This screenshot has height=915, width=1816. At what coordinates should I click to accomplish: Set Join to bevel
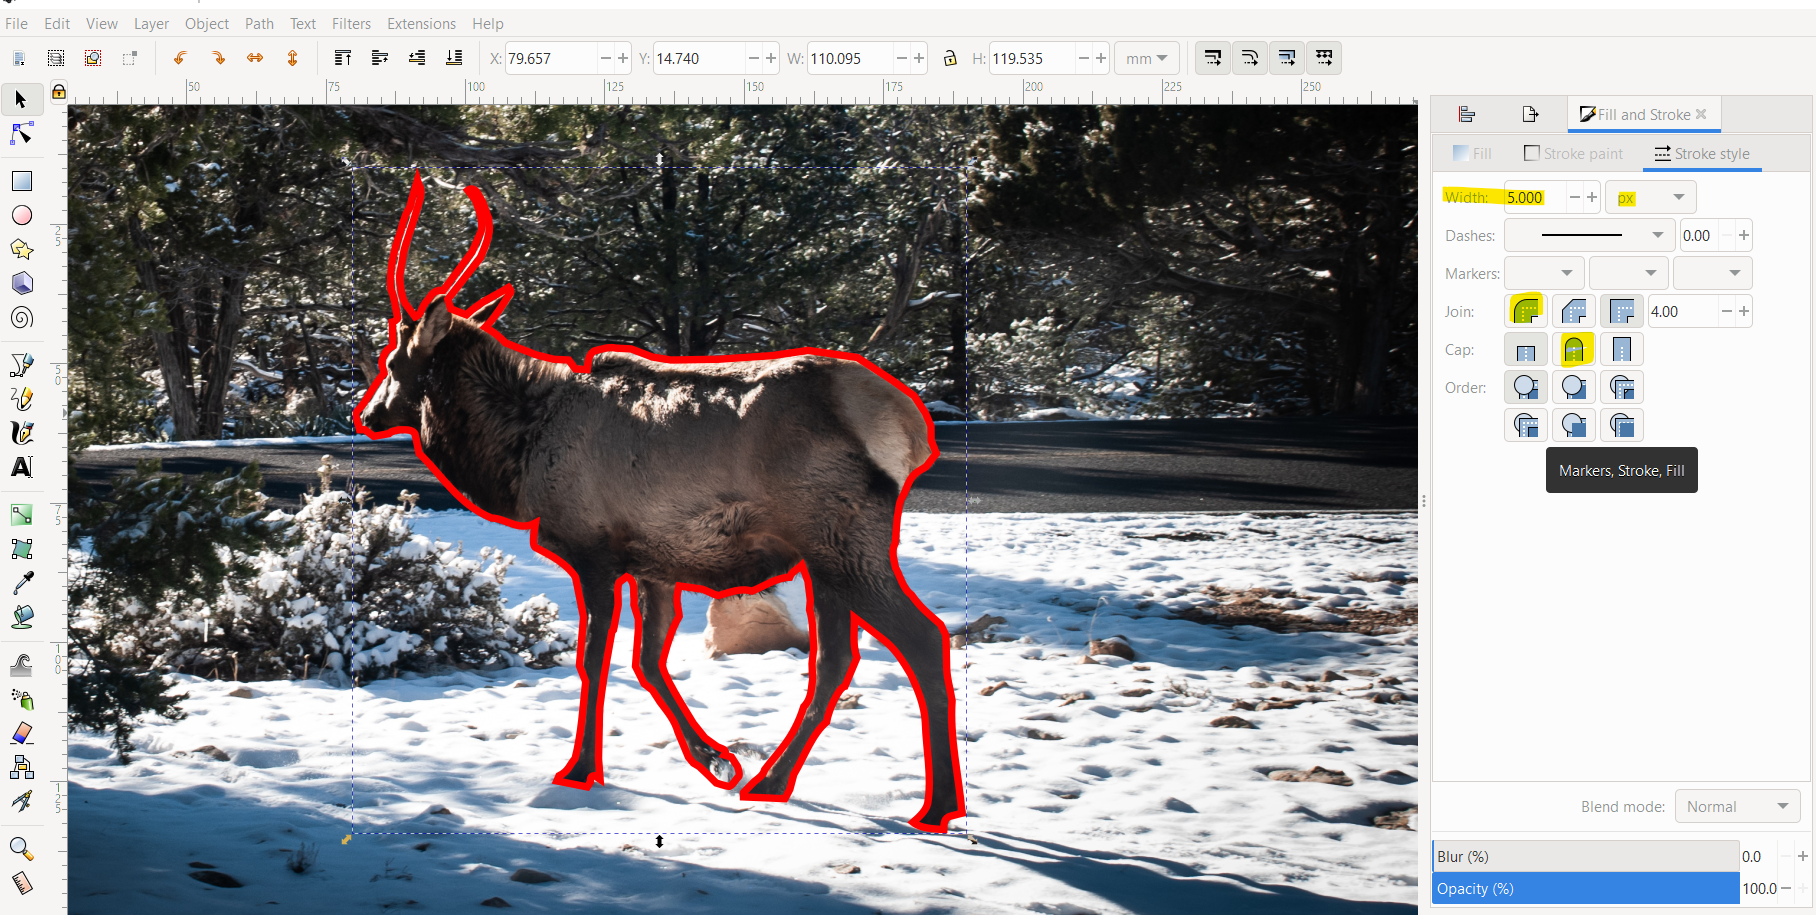1574,311
